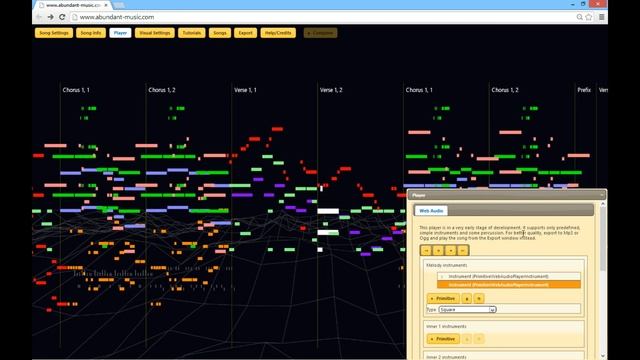
Task: Open Visual Settings
Action: click(x=155, y=33)
